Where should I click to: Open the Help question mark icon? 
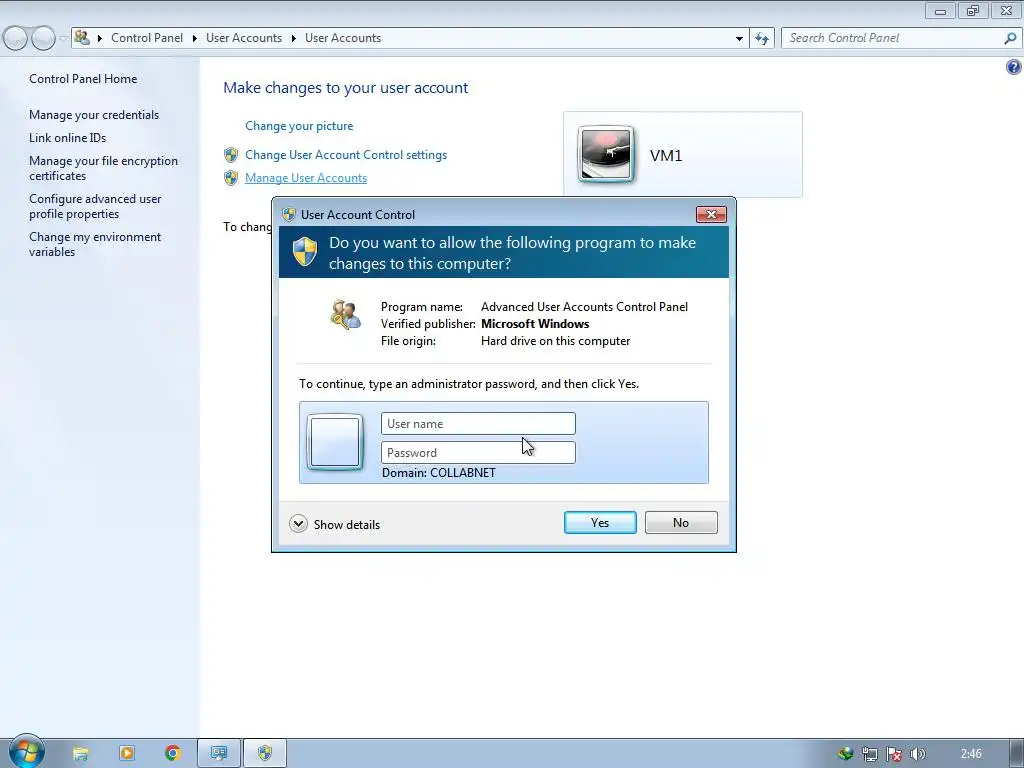(1014, 67)
